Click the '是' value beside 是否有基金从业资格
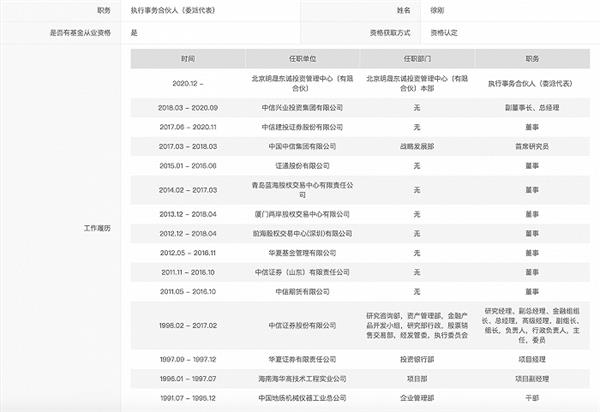600x412 pixels. 134,33
